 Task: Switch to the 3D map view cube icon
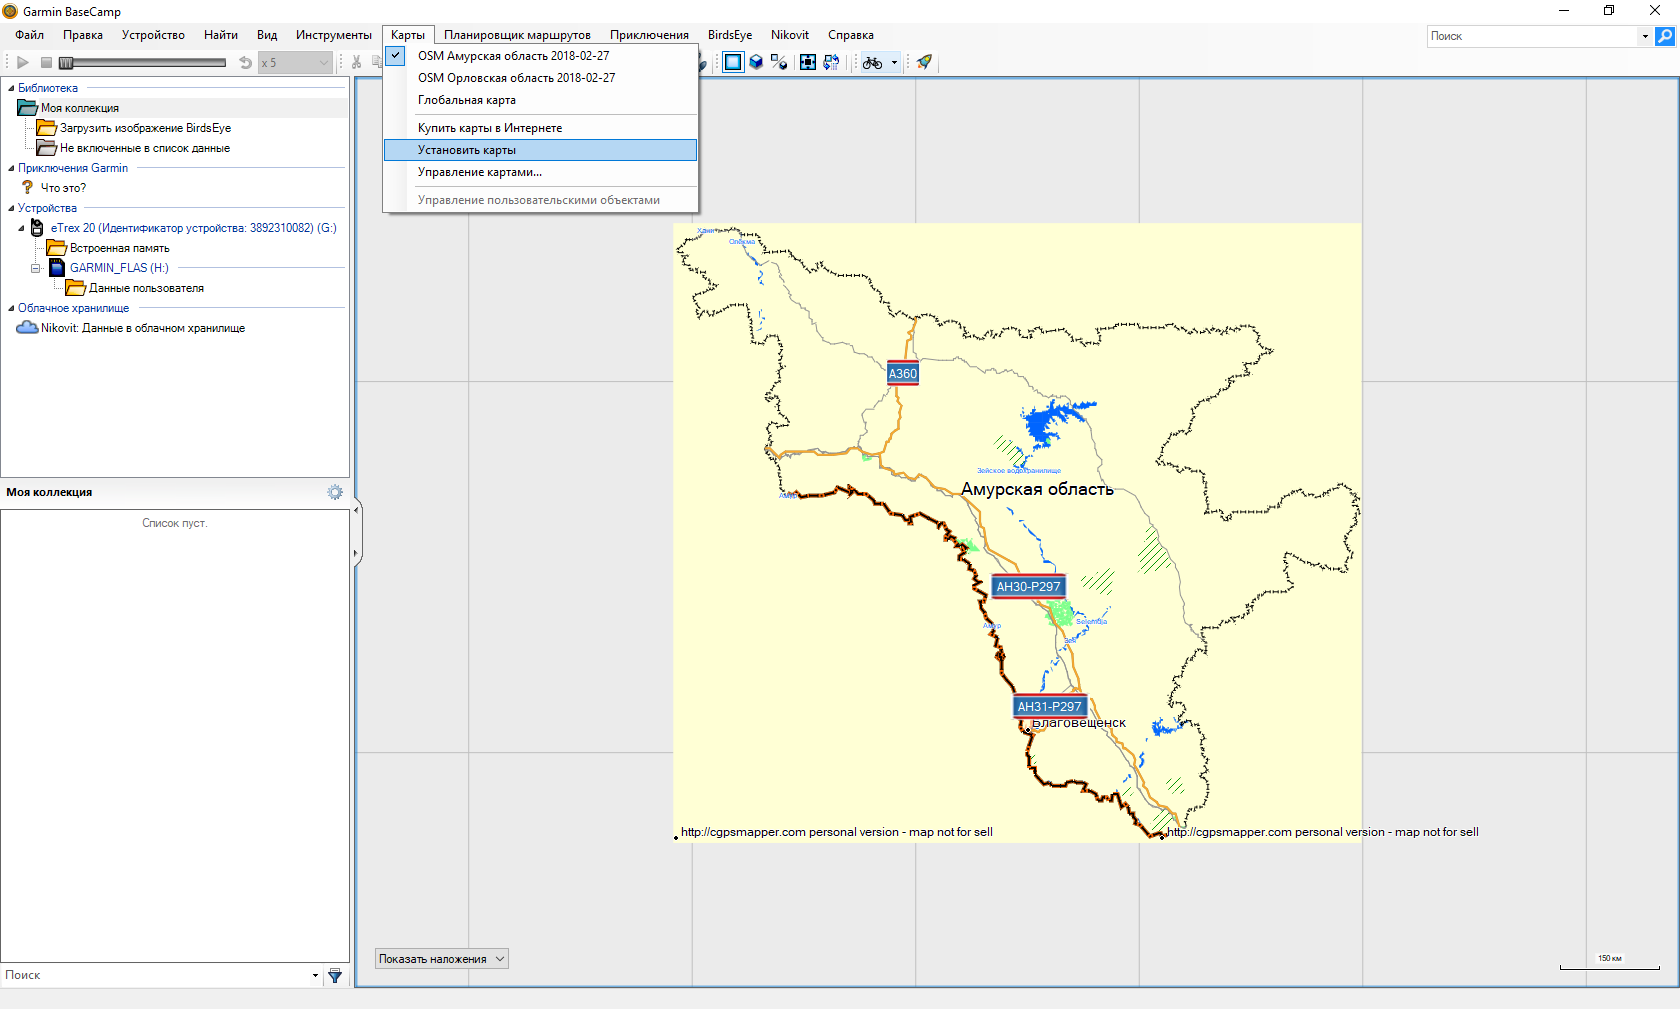tap(756, 62)
